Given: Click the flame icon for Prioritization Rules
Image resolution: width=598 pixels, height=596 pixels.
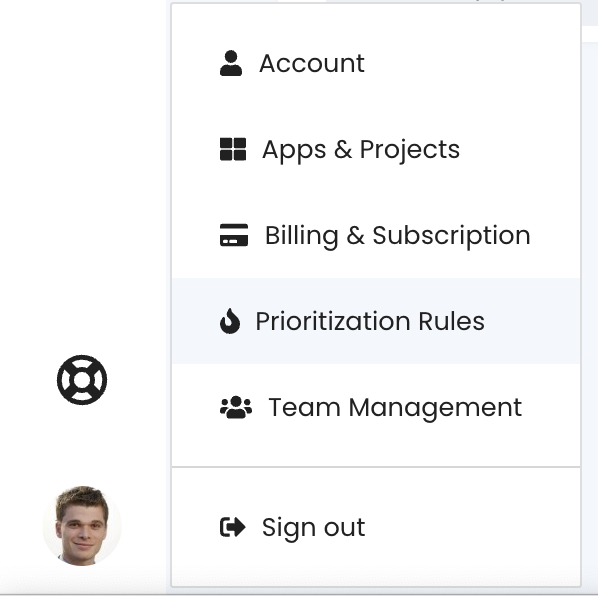Looking at the screenshot, I should (x=230, y=321).
